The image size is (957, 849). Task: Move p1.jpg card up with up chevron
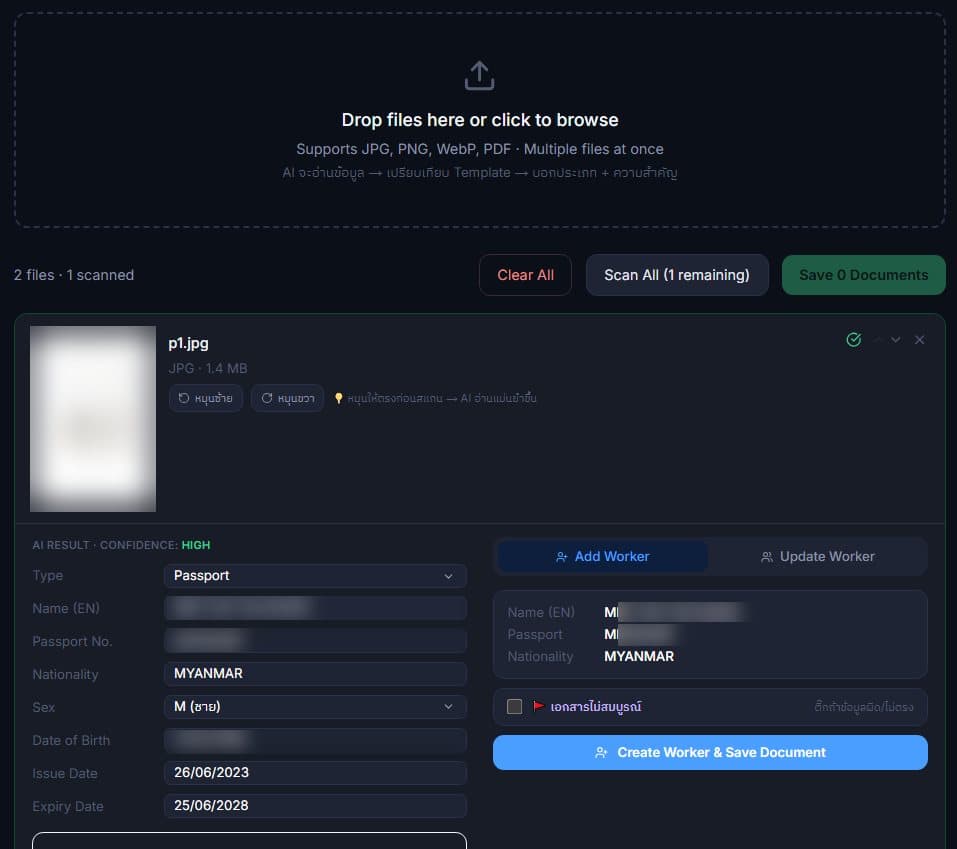coord(878,339)
